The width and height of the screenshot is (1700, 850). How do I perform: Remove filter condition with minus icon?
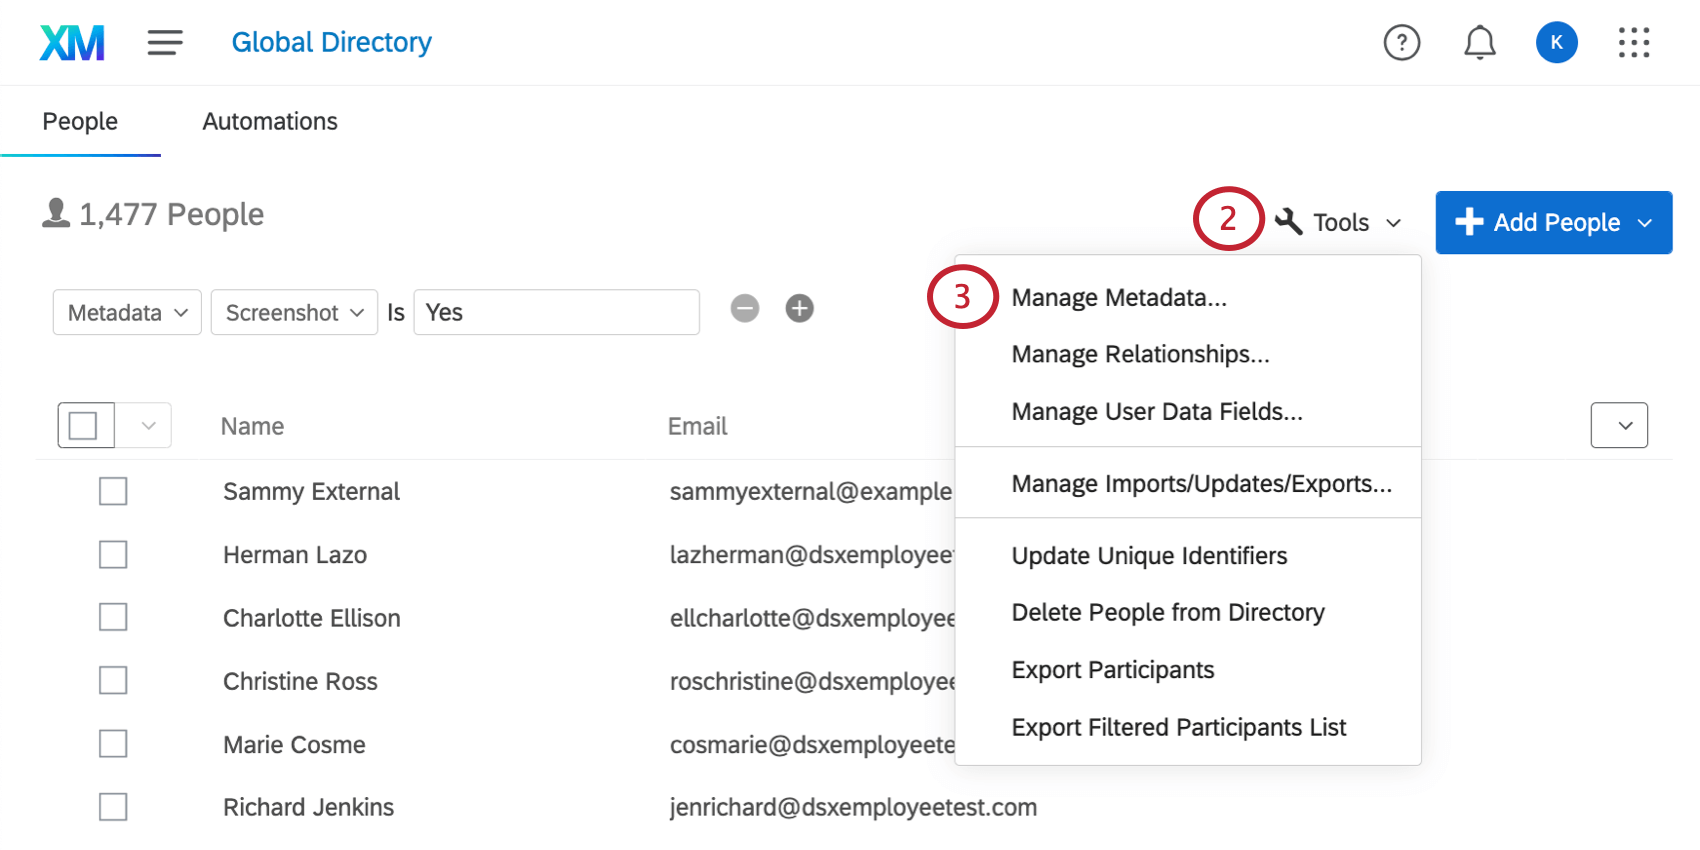pyautogui.click(x=745, y=309)
